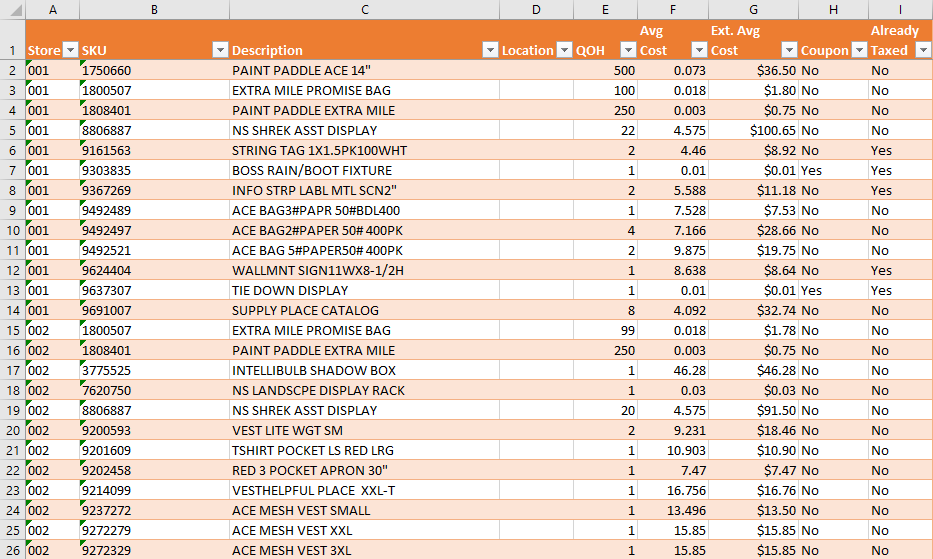Screen dimensions: 933x559
Task: Click the Description header cell
Action: click(364, 40)
